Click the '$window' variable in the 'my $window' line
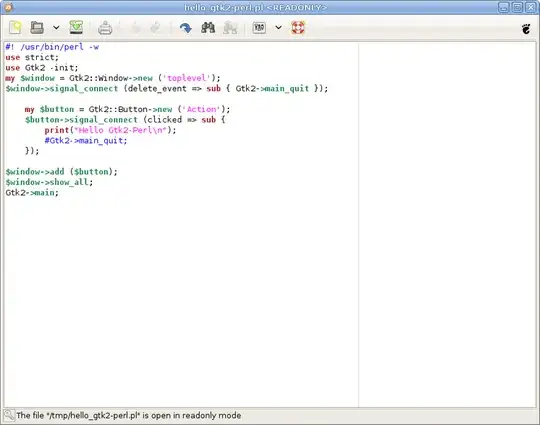The image size is (540, 425). [x=37, y=78]
